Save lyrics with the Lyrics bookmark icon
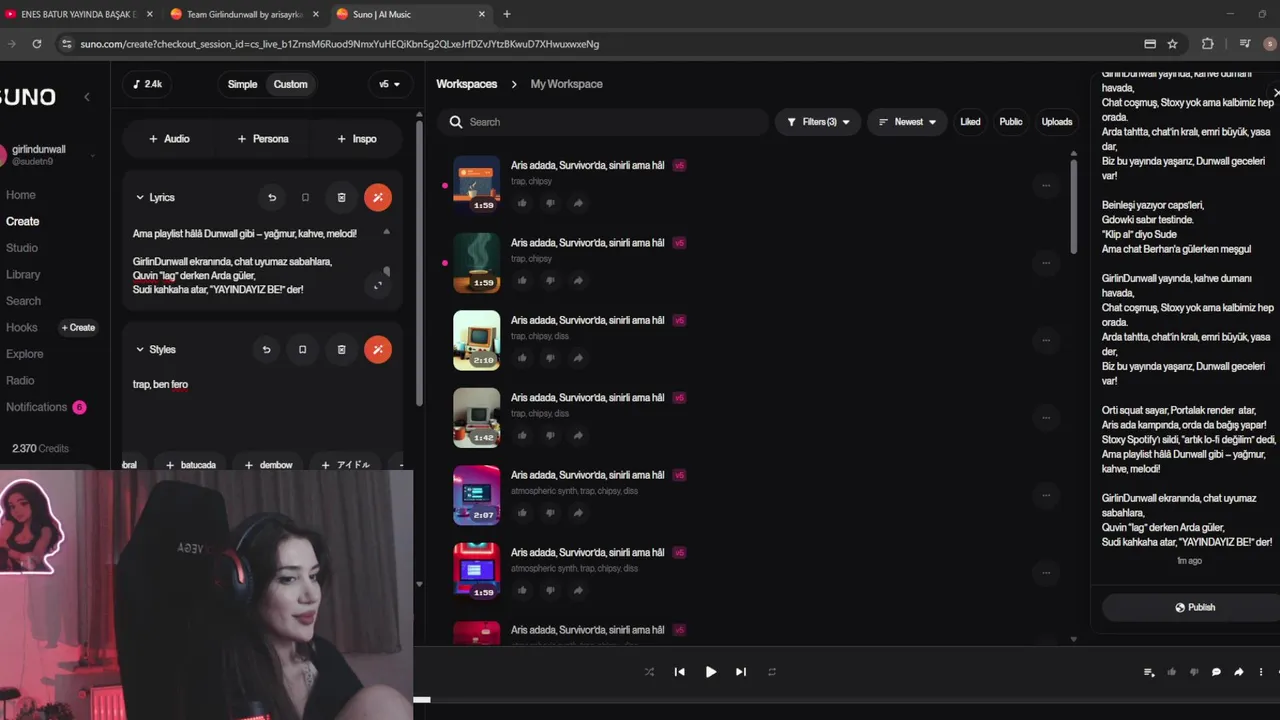This screenshot has height=720, width=1280. [305, 198]
